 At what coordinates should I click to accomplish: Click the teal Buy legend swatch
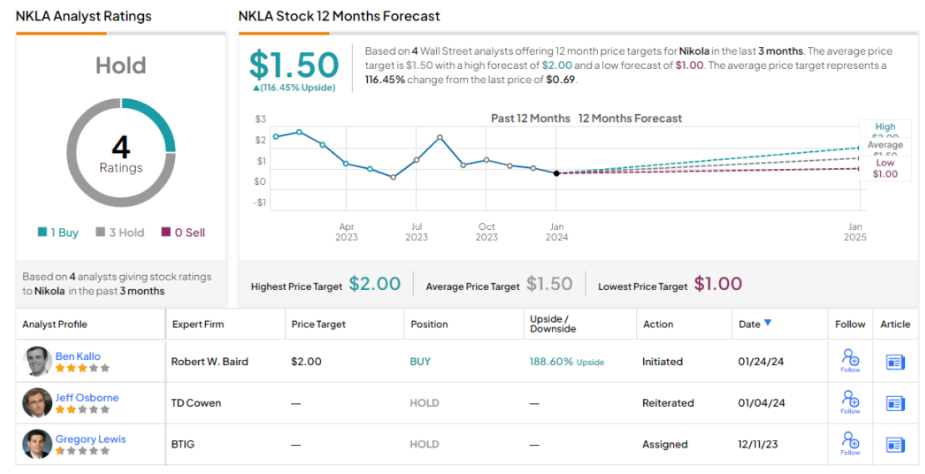[42, 232]
